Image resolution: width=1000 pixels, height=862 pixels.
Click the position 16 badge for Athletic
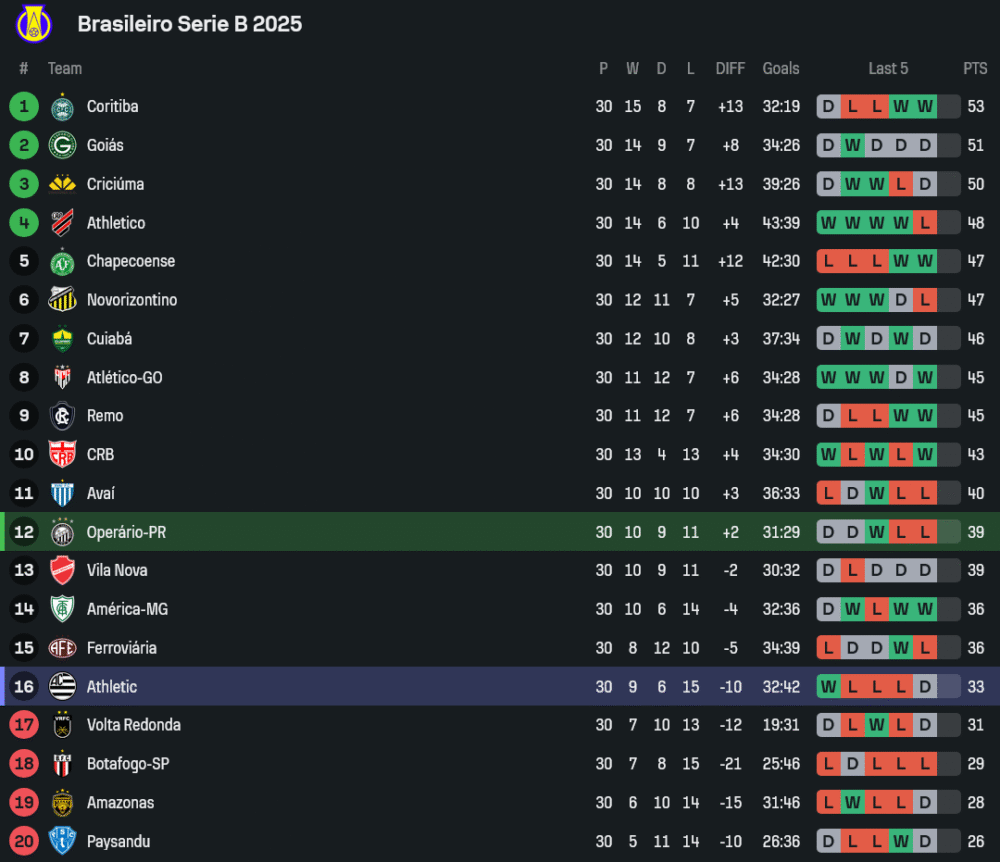[24, 687]
